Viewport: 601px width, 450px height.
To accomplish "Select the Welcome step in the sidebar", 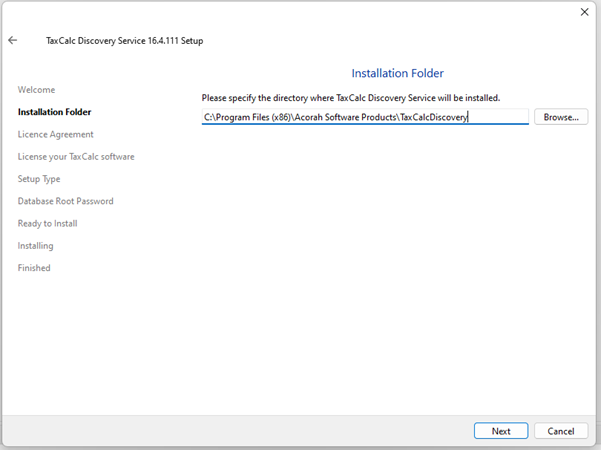I will 36,90.
